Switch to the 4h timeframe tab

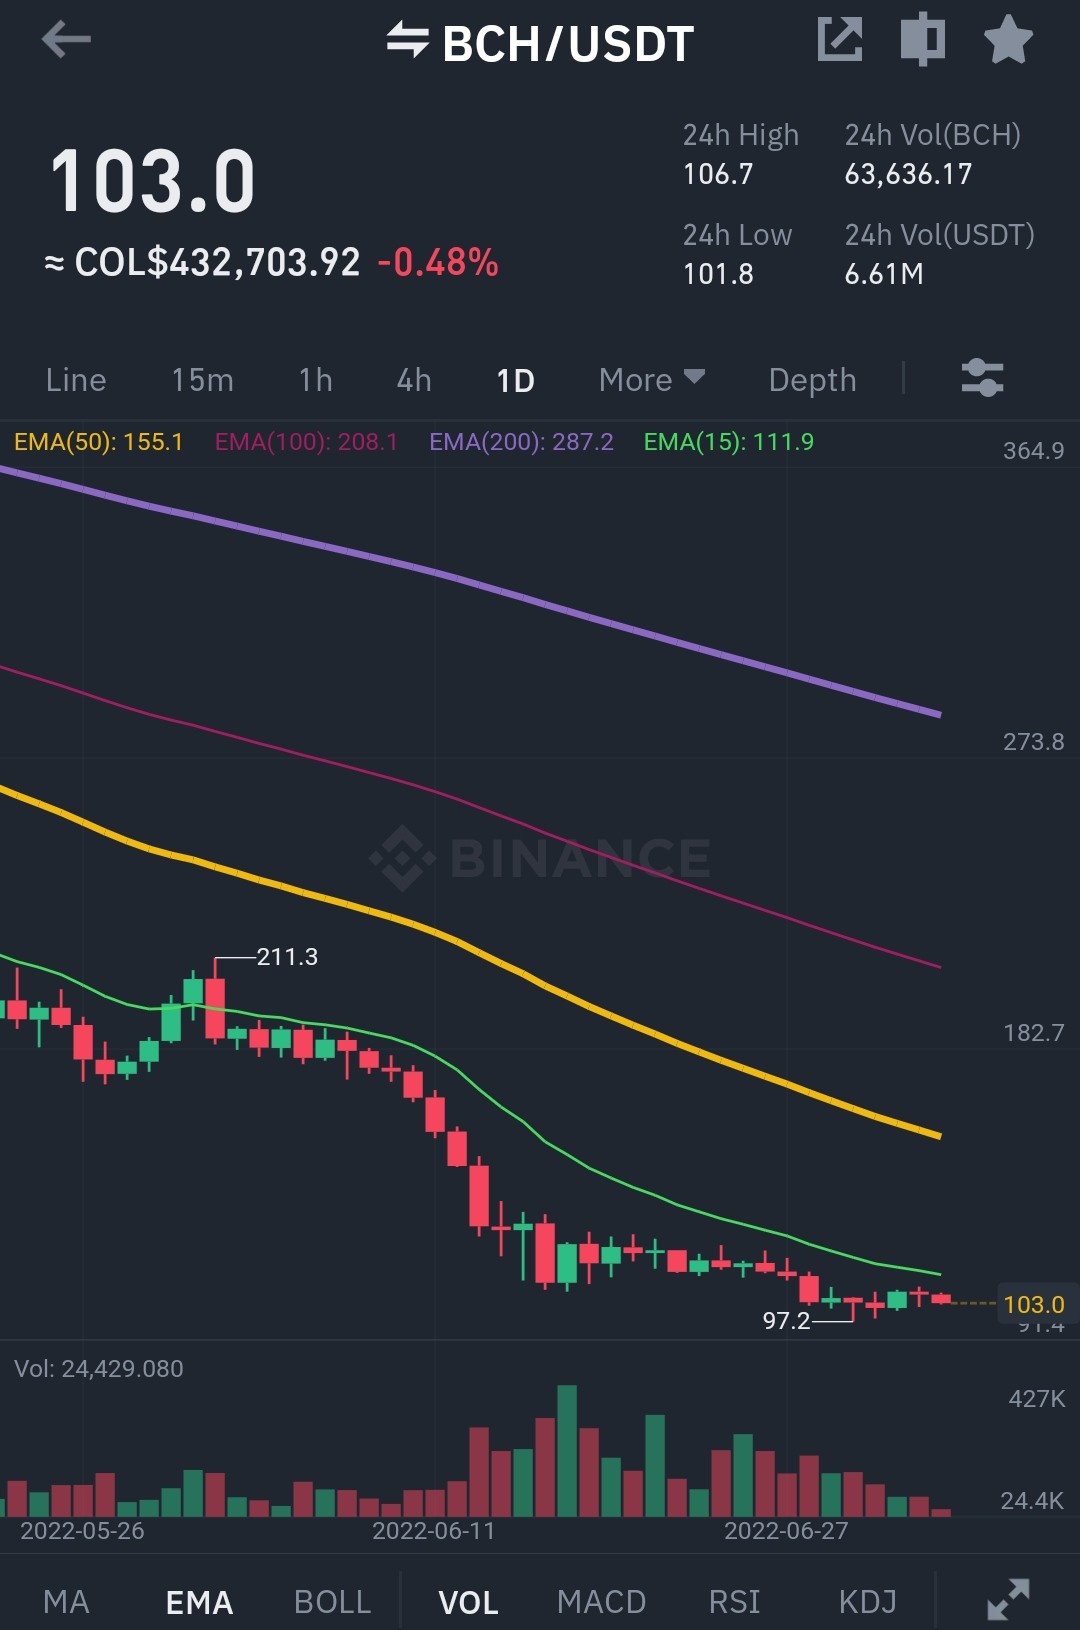(x=414, y=380)
